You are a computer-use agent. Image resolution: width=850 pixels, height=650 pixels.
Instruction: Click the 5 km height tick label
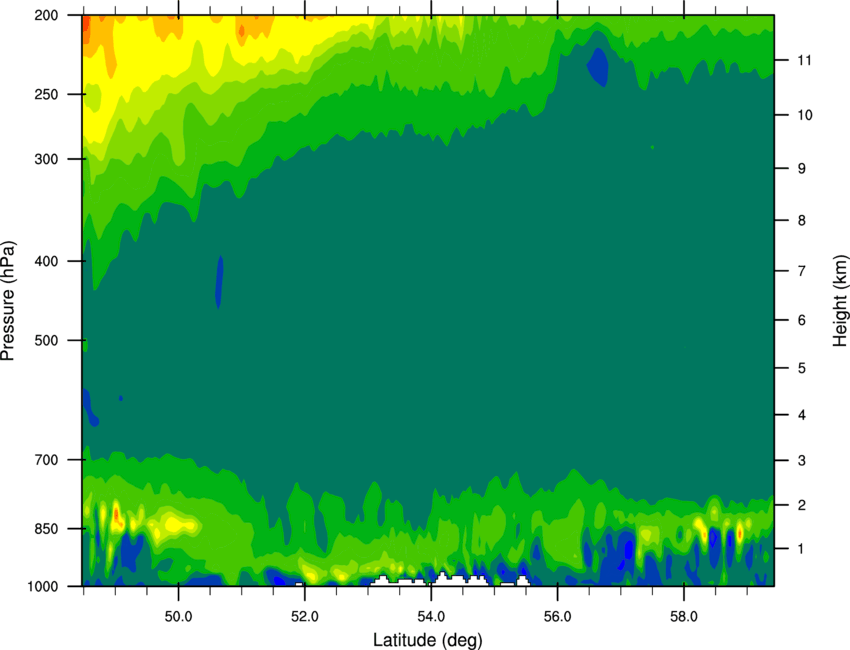pos(802,369)
